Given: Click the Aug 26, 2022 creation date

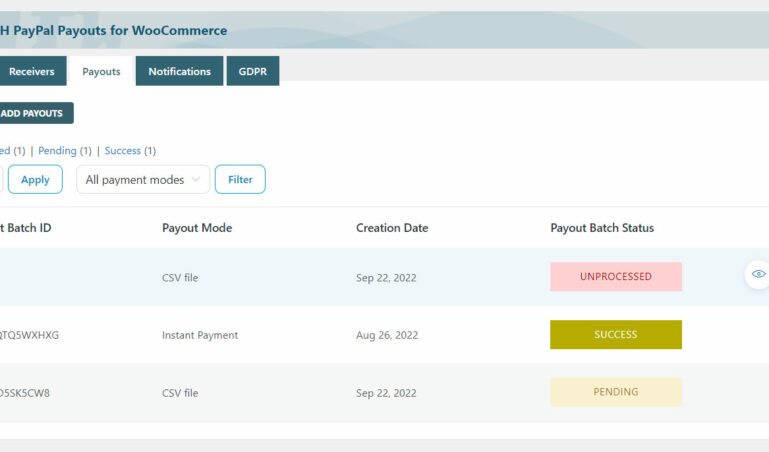Looking at the screenshot, I should point(387,335).
